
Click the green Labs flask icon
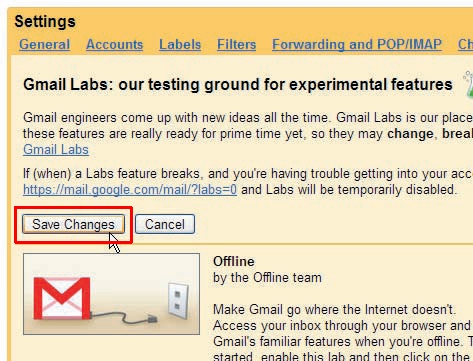click(468, 84)
